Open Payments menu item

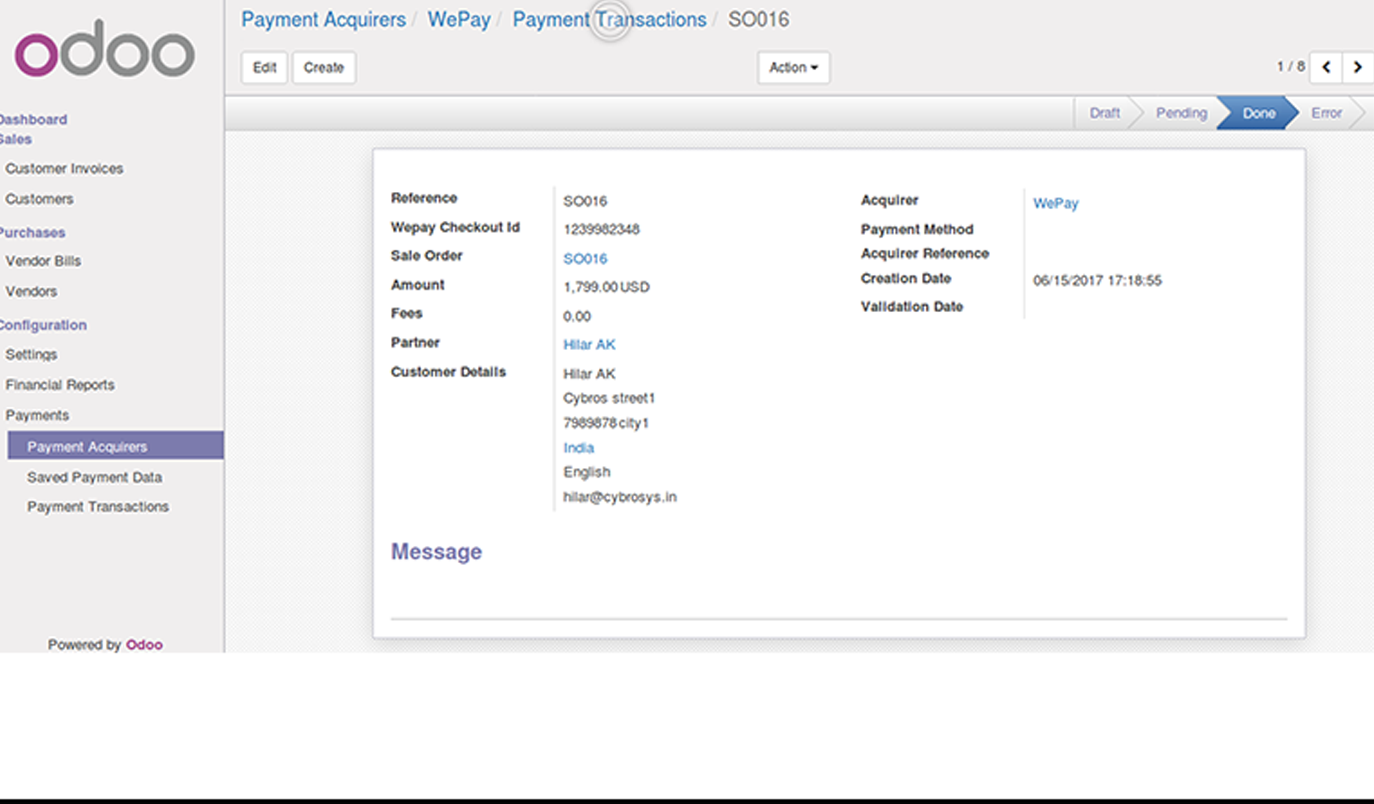click(37, 414)
